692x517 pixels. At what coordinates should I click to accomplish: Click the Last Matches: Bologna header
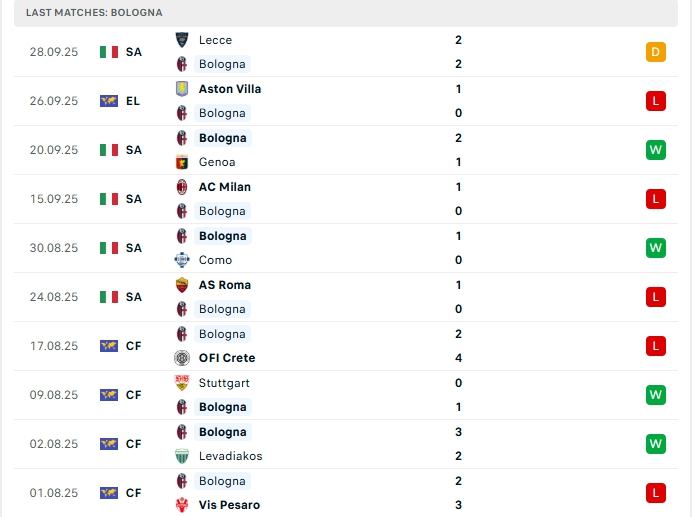[95, 12]
